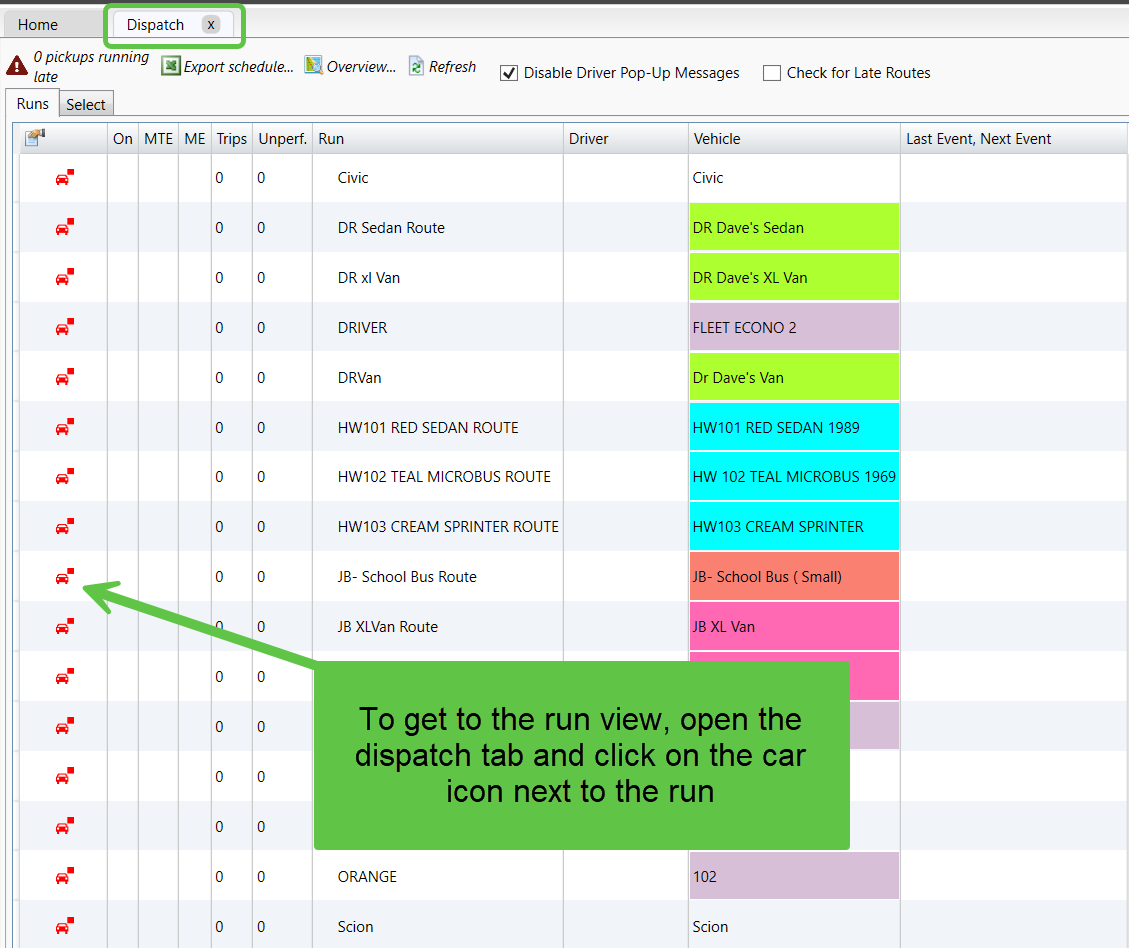
Task: Click the late pickups warning icon
Action: 17,66
